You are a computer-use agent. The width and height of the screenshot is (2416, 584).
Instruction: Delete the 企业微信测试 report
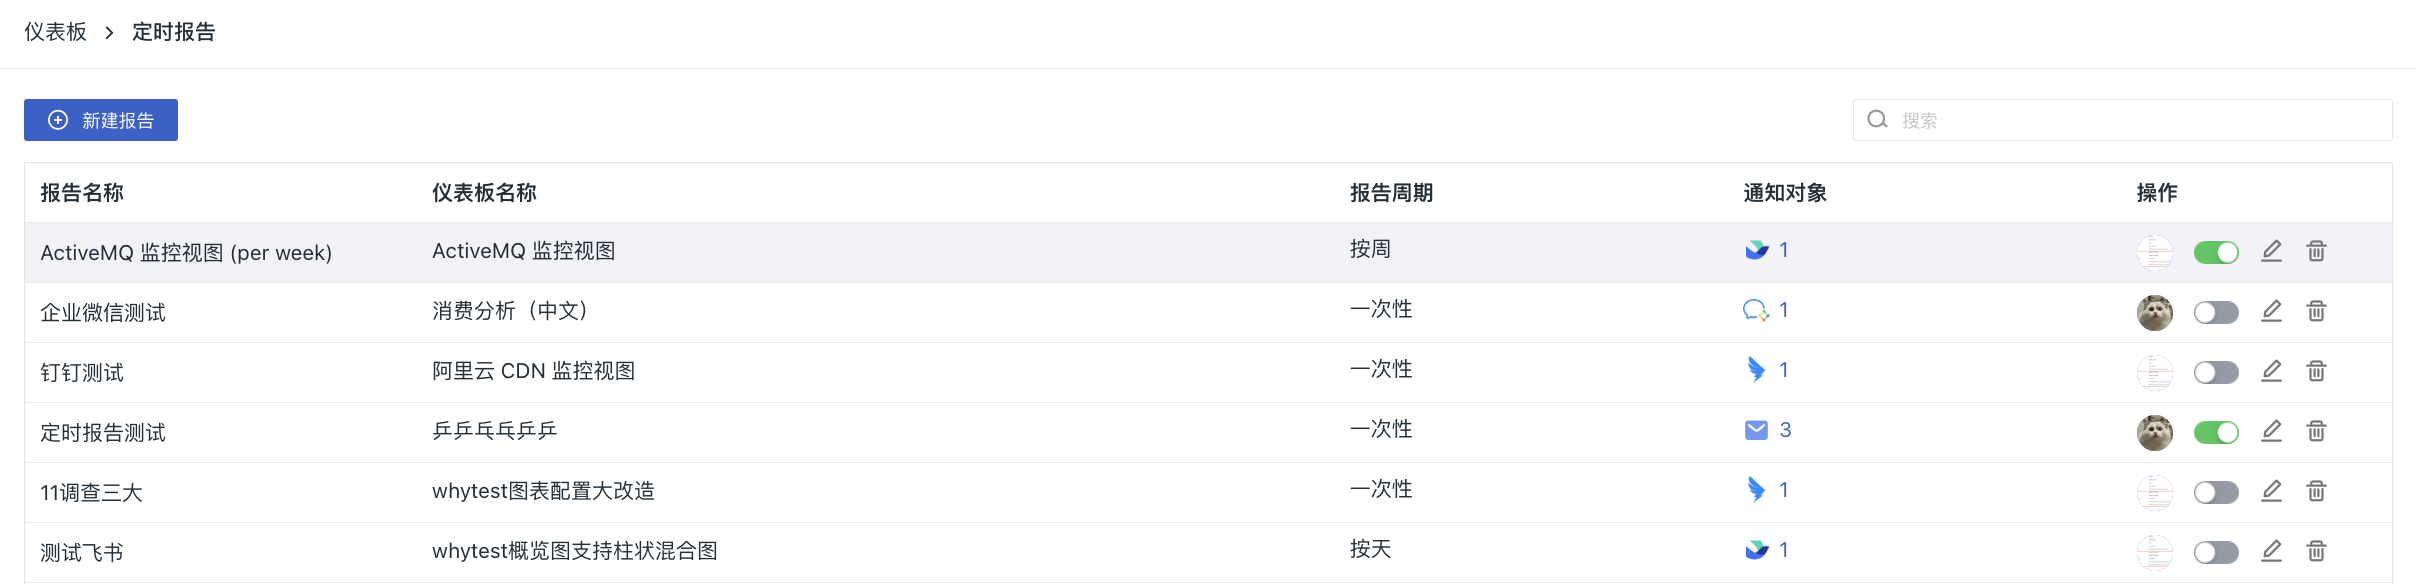(2316, 311)
